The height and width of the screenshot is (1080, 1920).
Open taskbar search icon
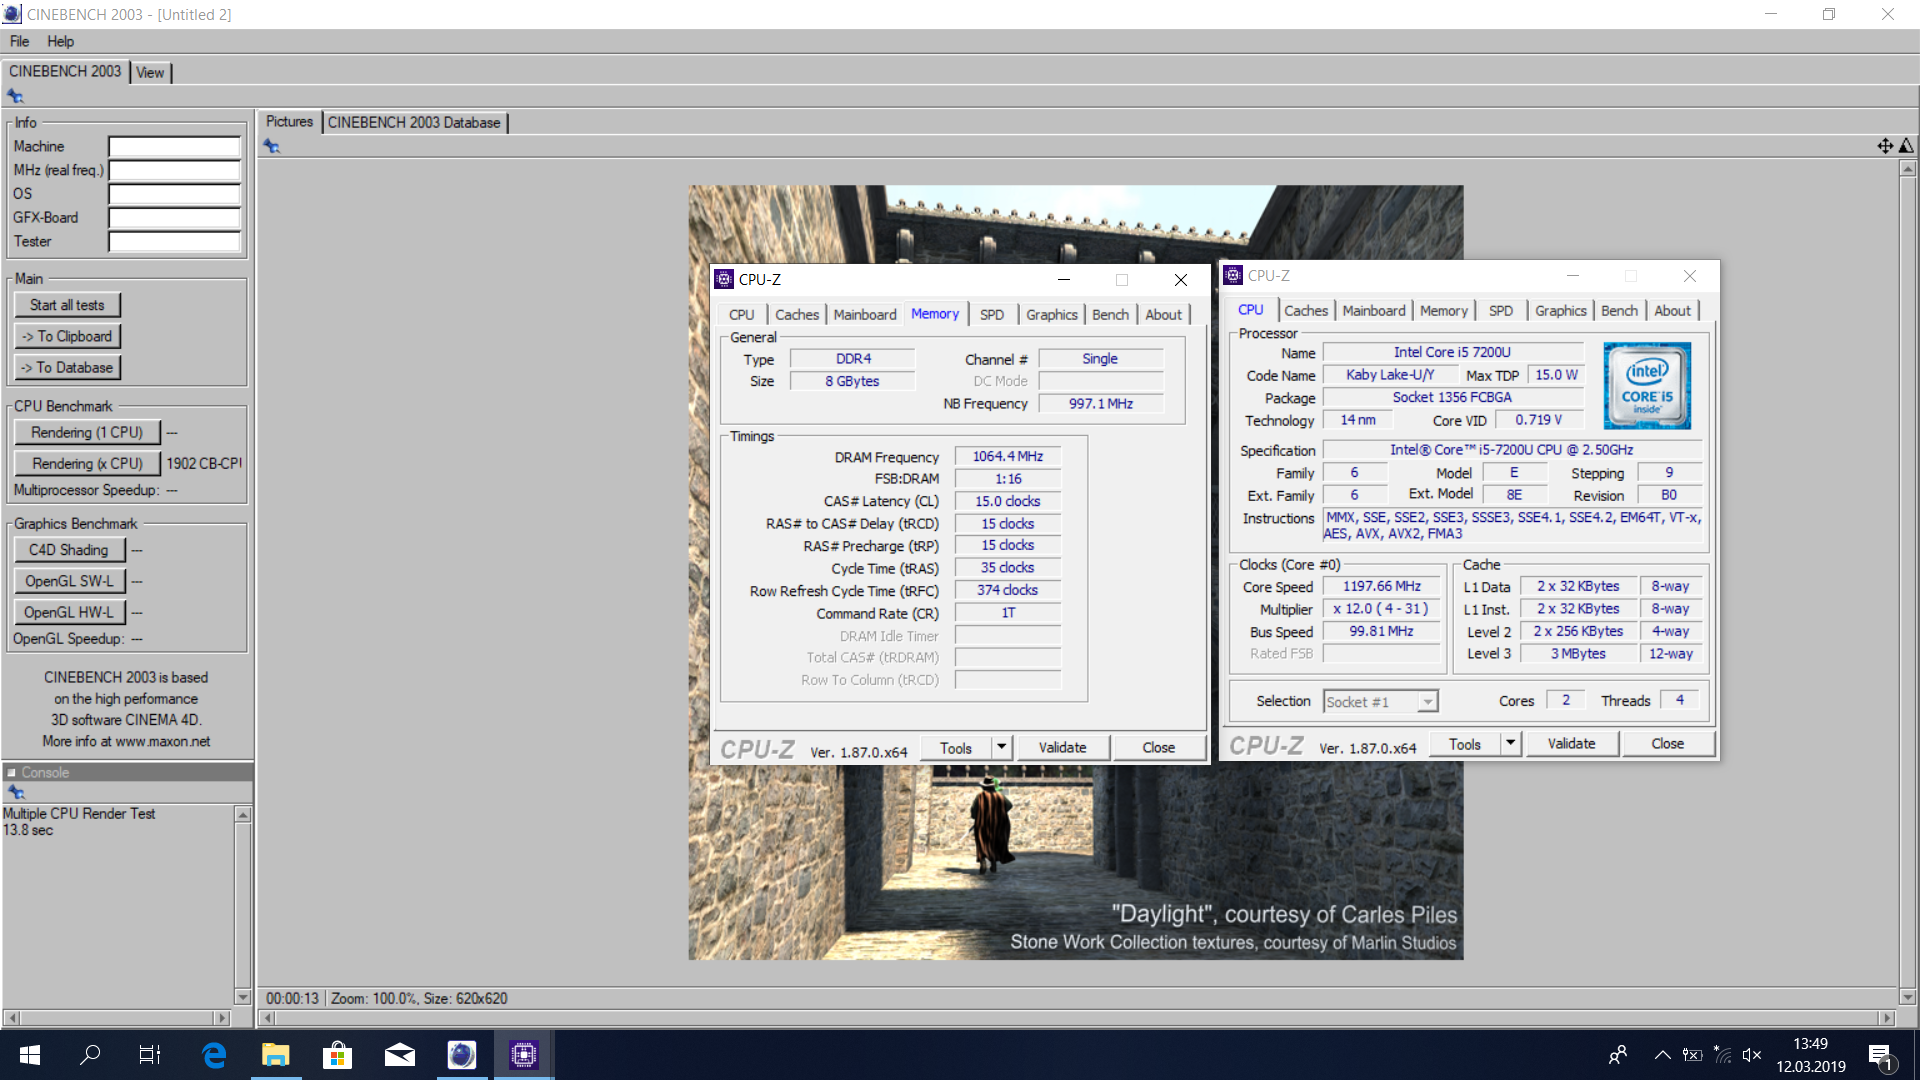pyautogui.click(x=90, y=1054)
